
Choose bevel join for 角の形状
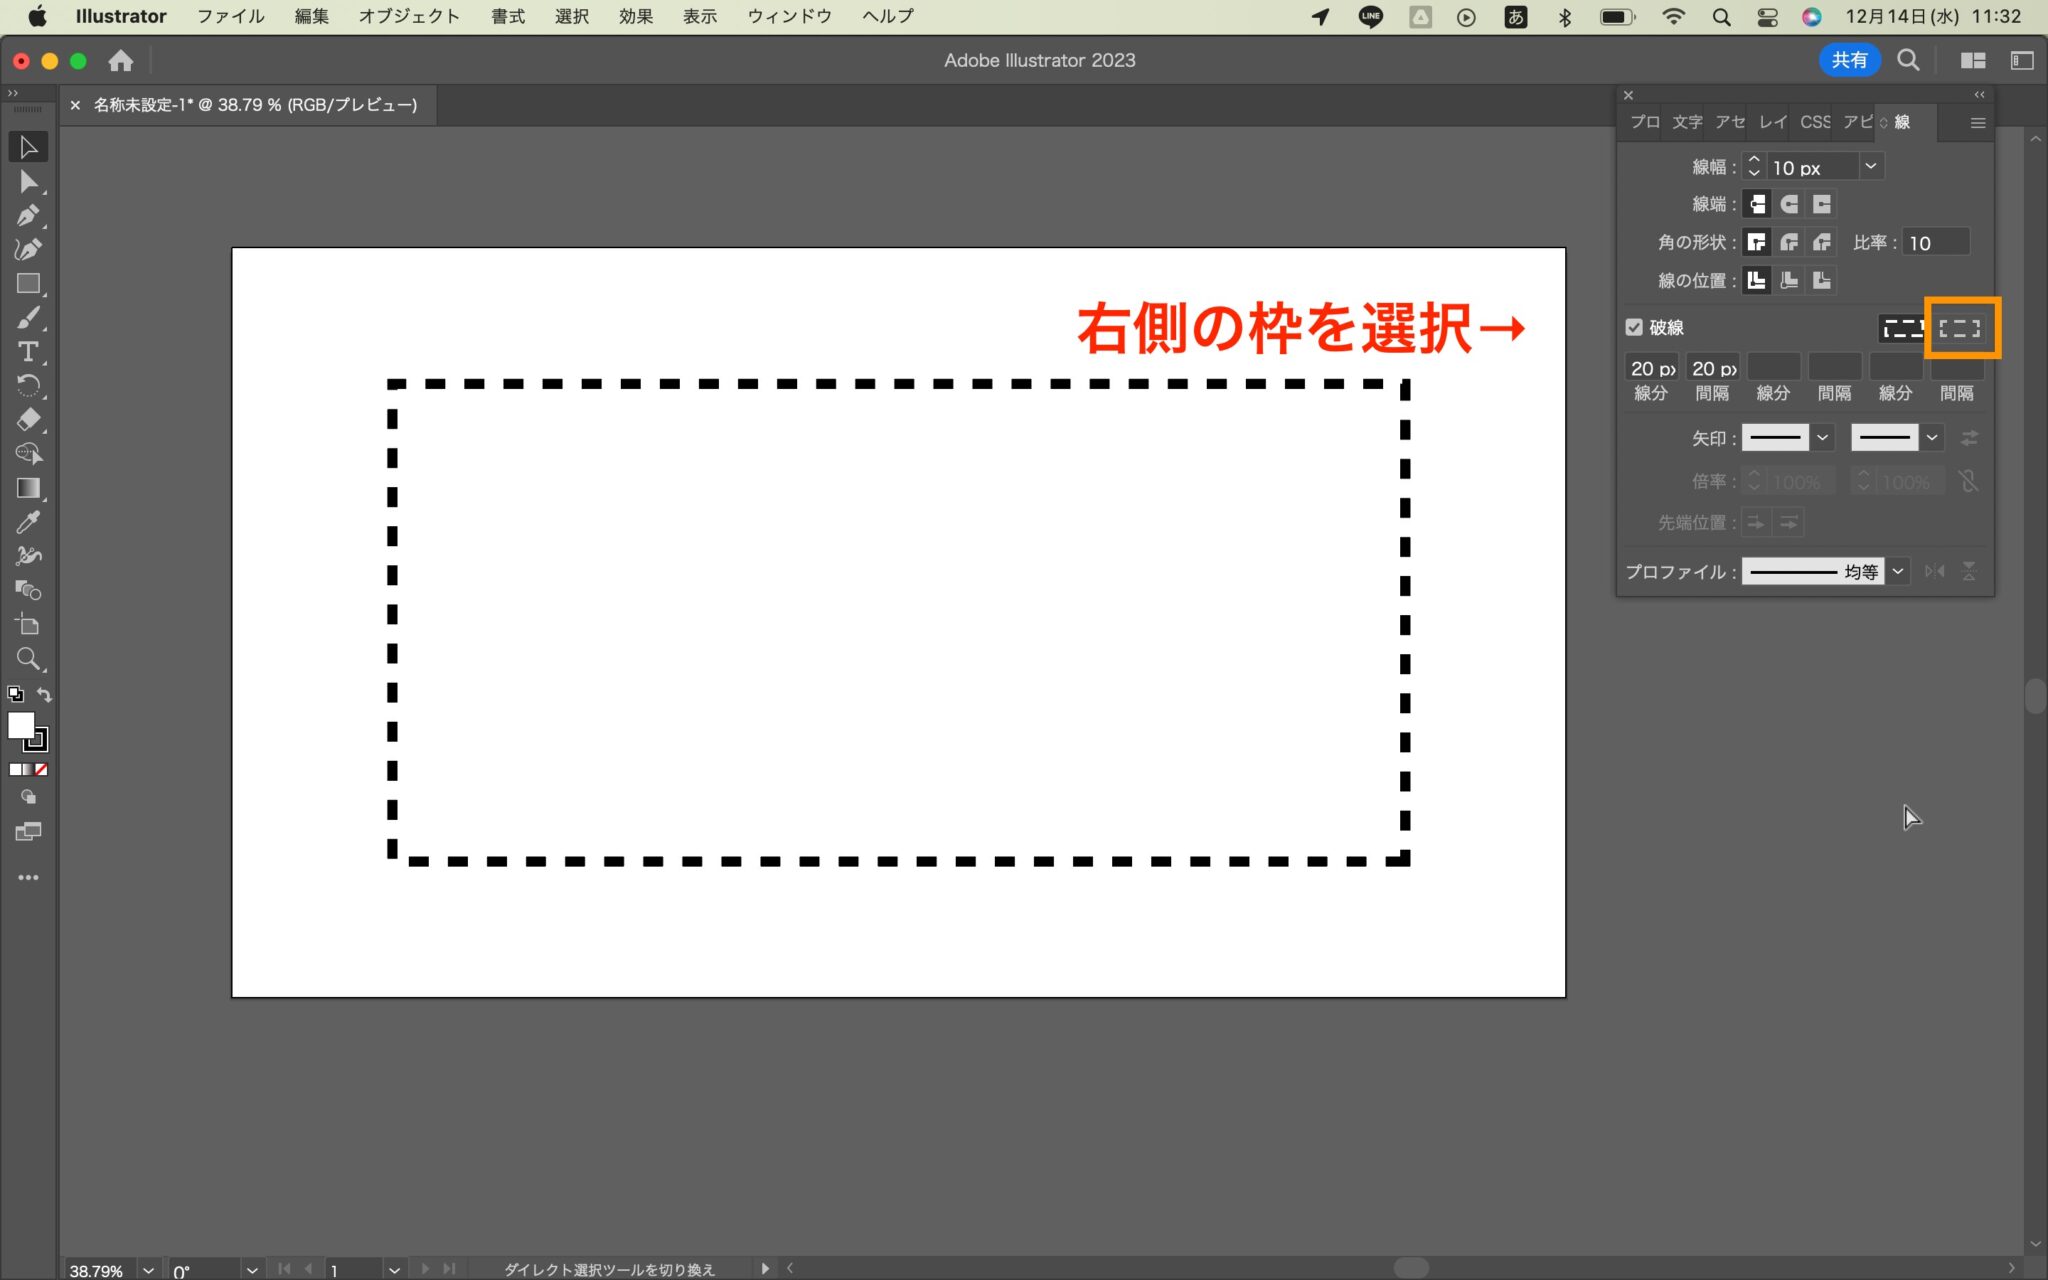point(1822,242)
